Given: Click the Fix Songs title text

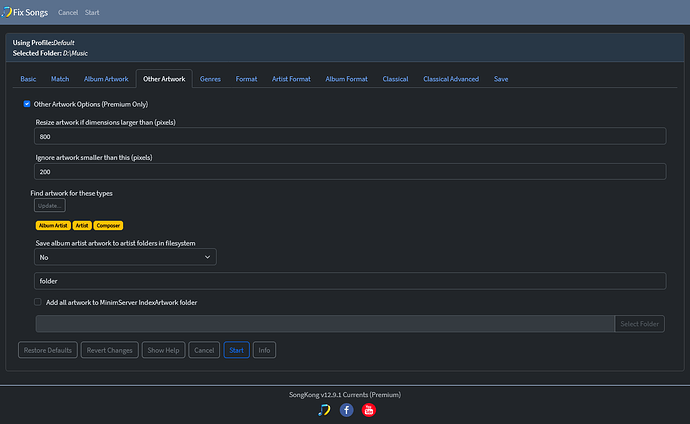Looking at the screenshot, I should click(30, 12).
